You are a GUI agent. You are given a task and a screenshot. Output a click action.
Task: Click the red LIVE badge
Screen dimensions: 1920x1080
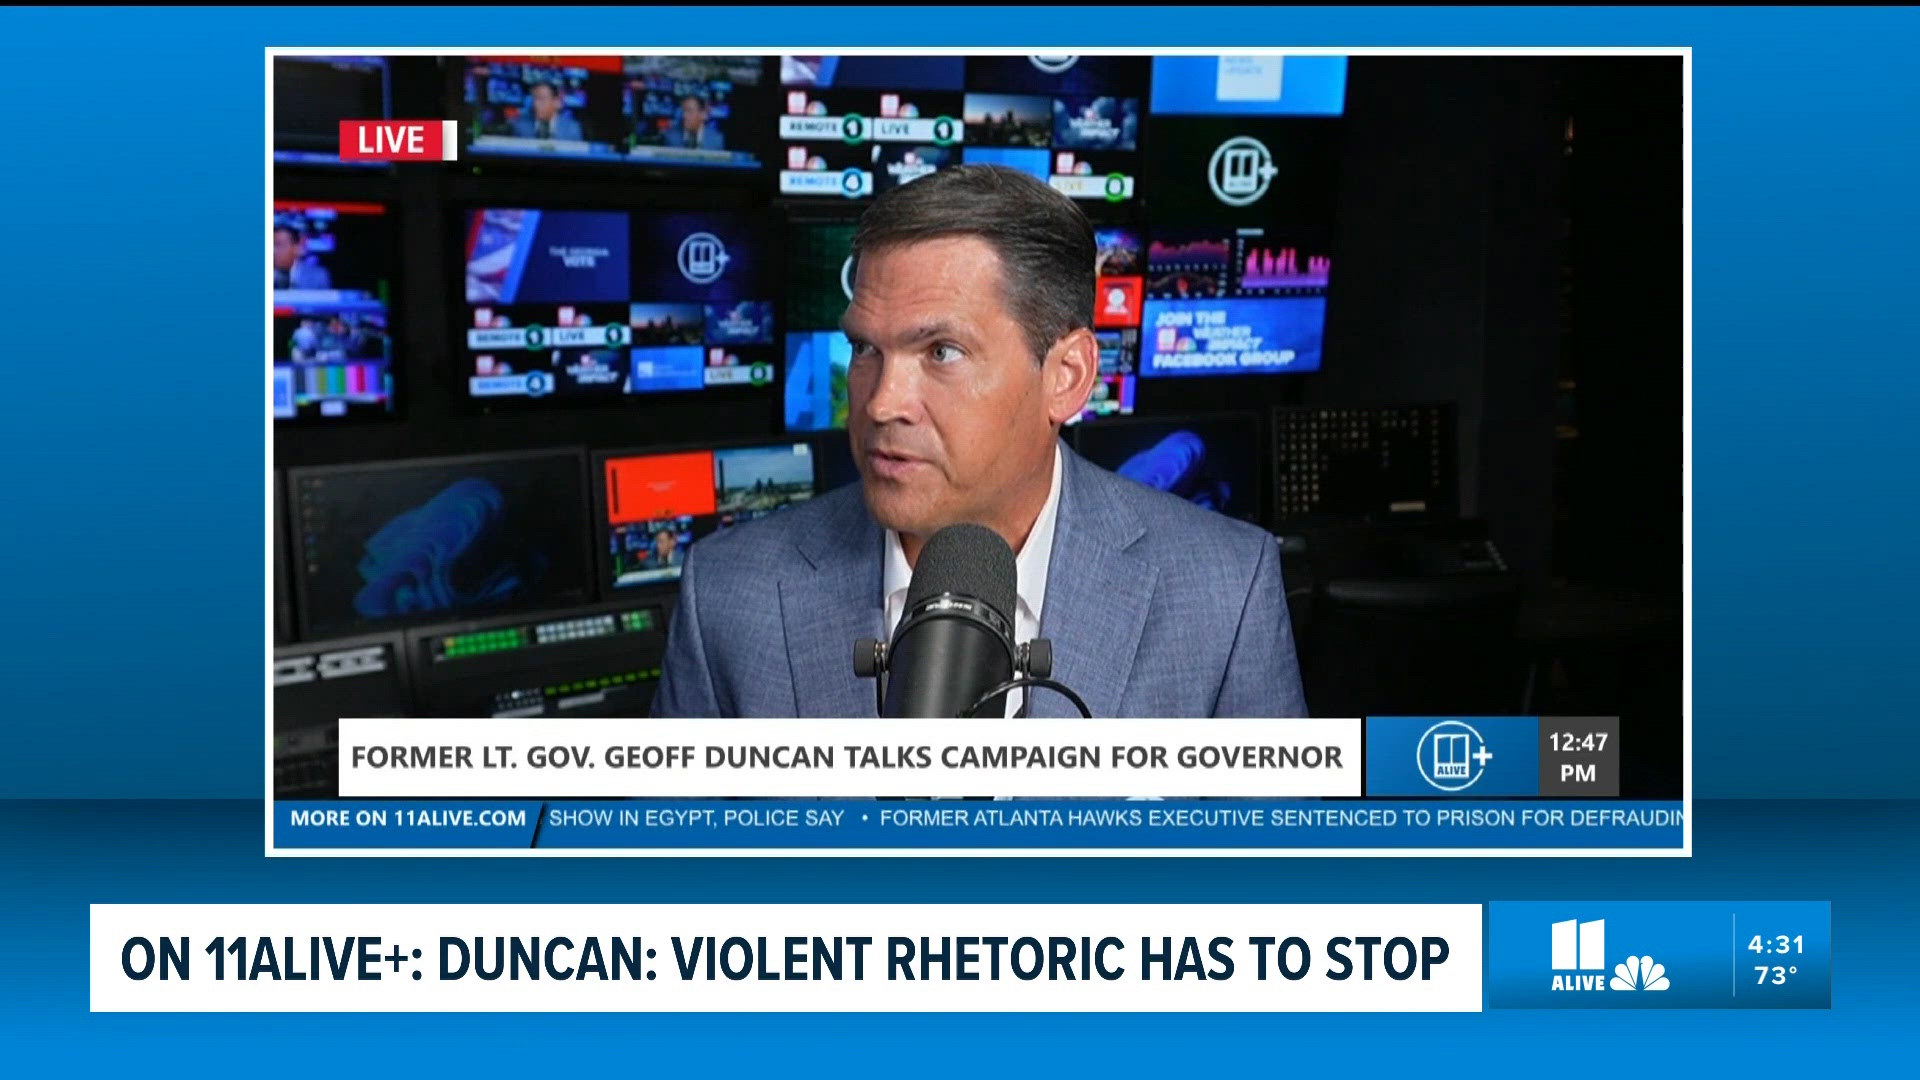(x=397, y=140)
